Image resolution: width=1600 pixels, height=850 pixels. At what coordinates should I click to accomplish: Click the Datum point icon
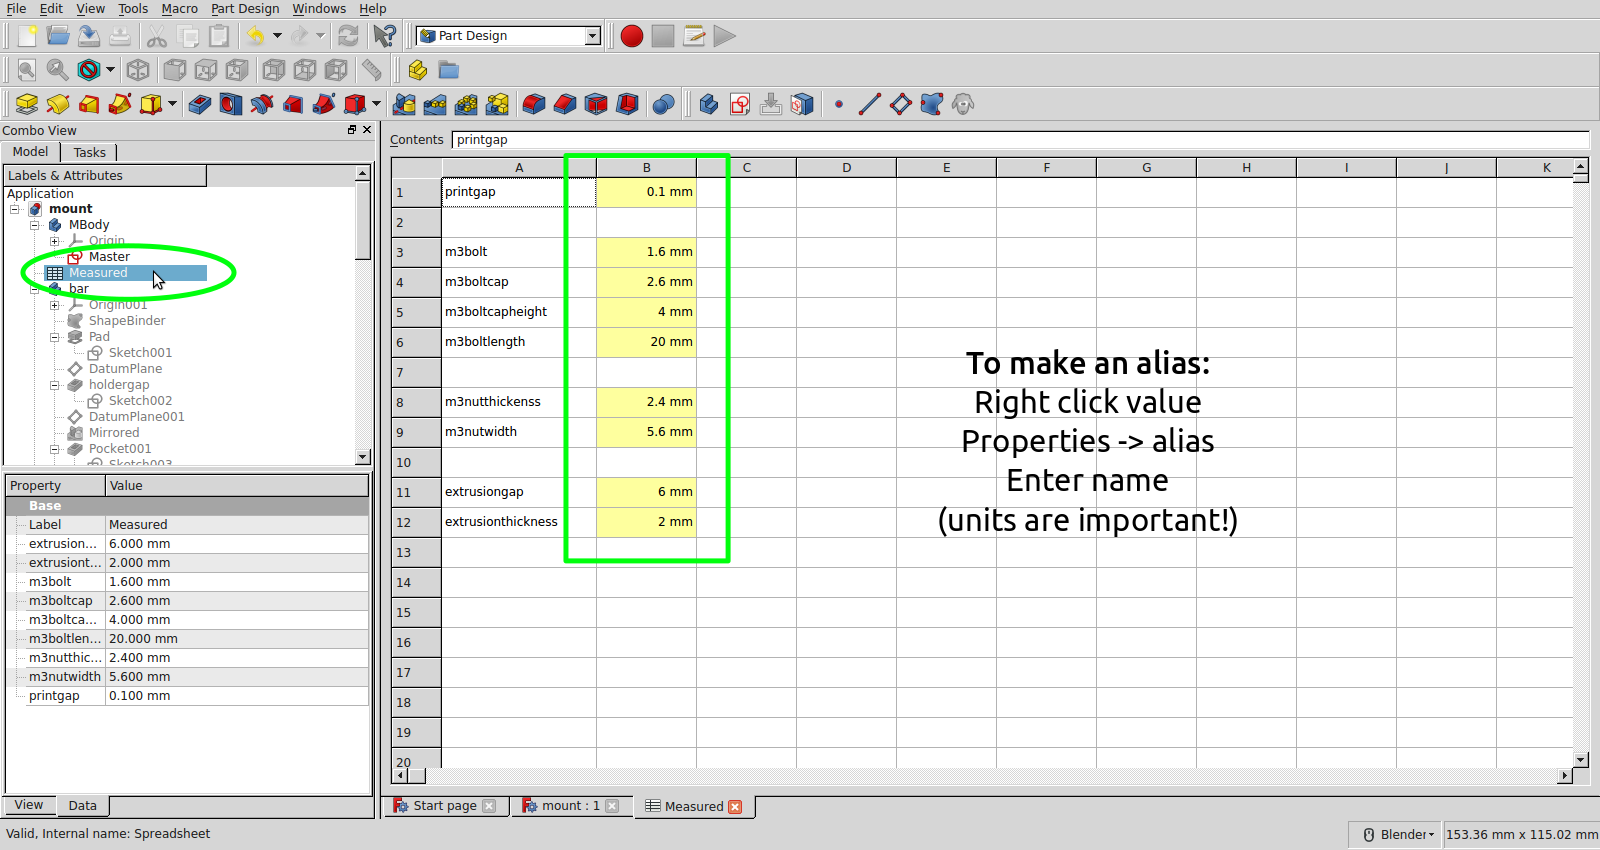coord(839,104)
